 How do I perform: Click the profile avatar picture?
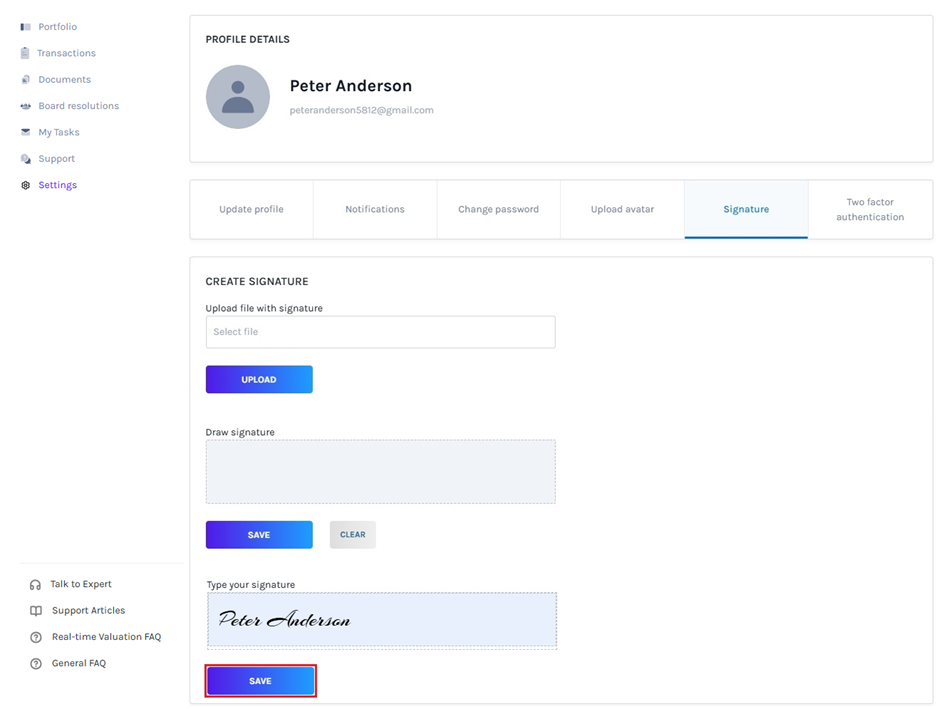238,97
